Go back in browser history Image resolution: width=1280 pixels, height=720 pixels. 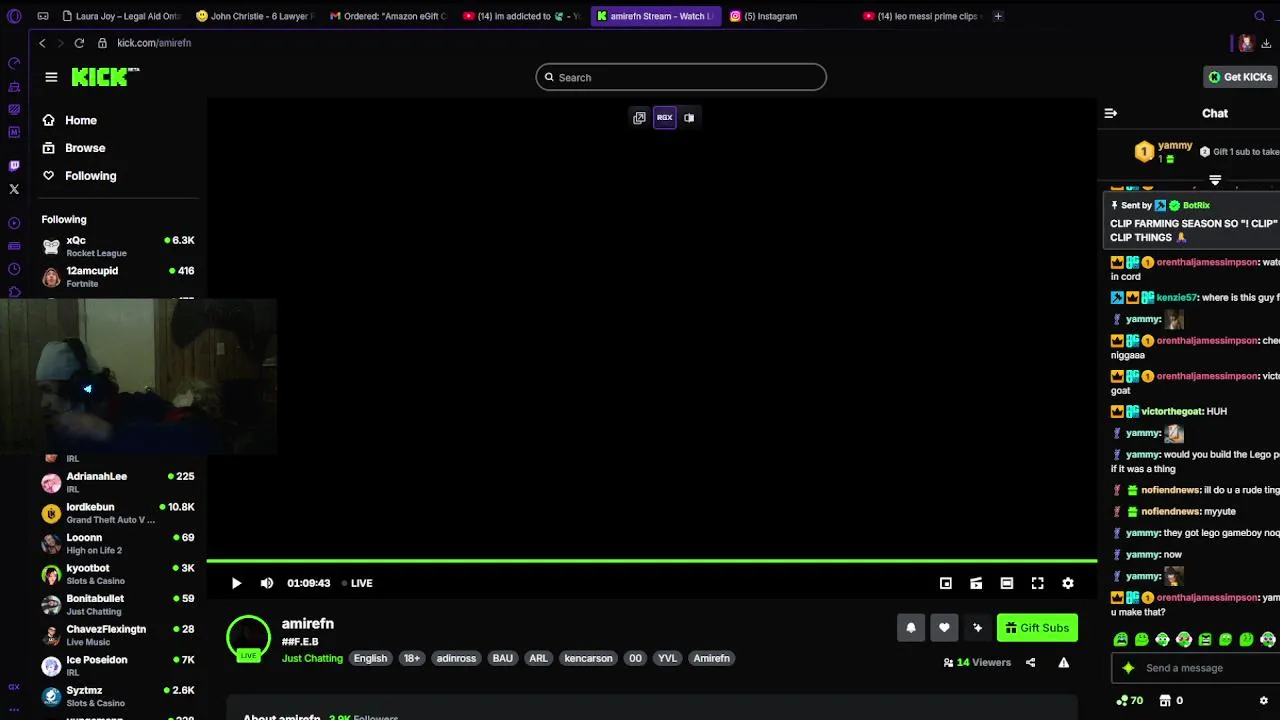[x=42, y=43]
